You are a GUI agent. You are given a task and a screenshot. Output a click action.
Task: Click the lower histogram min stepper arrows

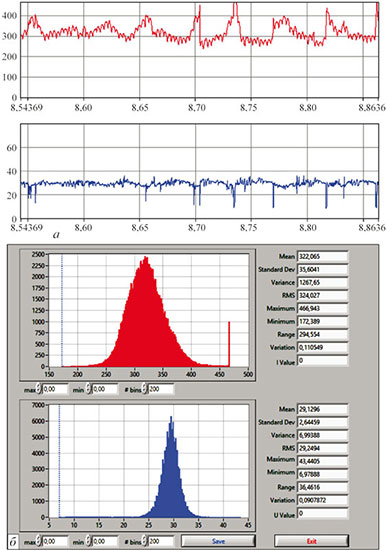coord(88,541)
